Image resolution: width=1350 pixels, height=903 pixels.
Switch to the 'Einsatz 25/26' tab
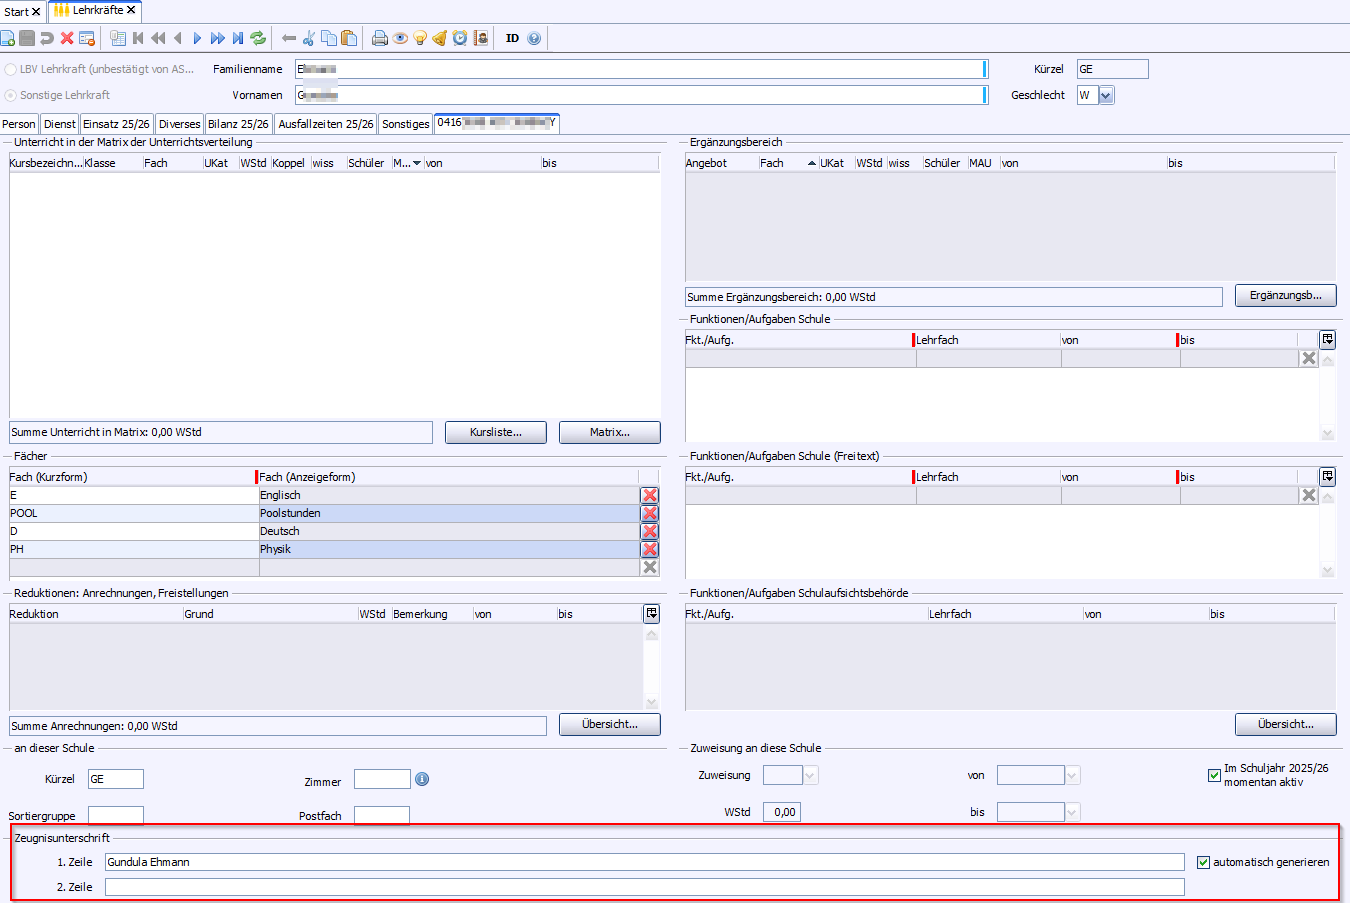click(116, 124)
